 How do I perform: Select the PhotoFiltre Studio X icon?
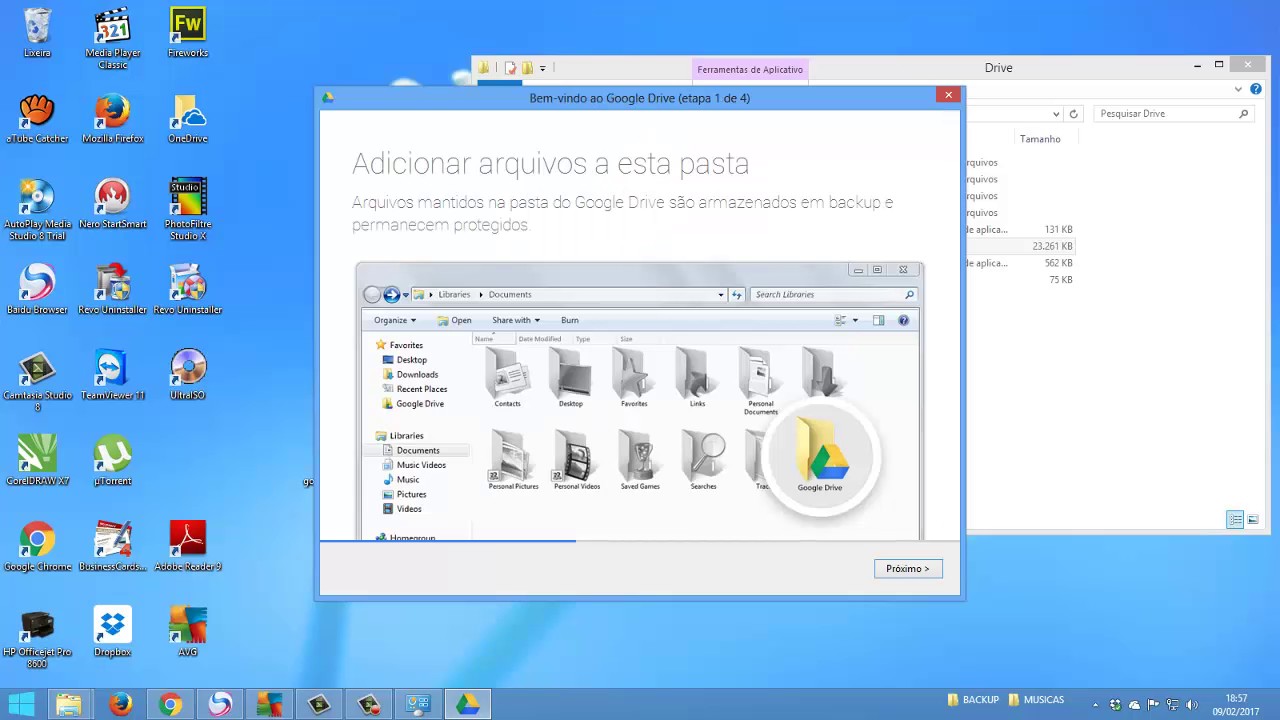(x=188, y=210)
